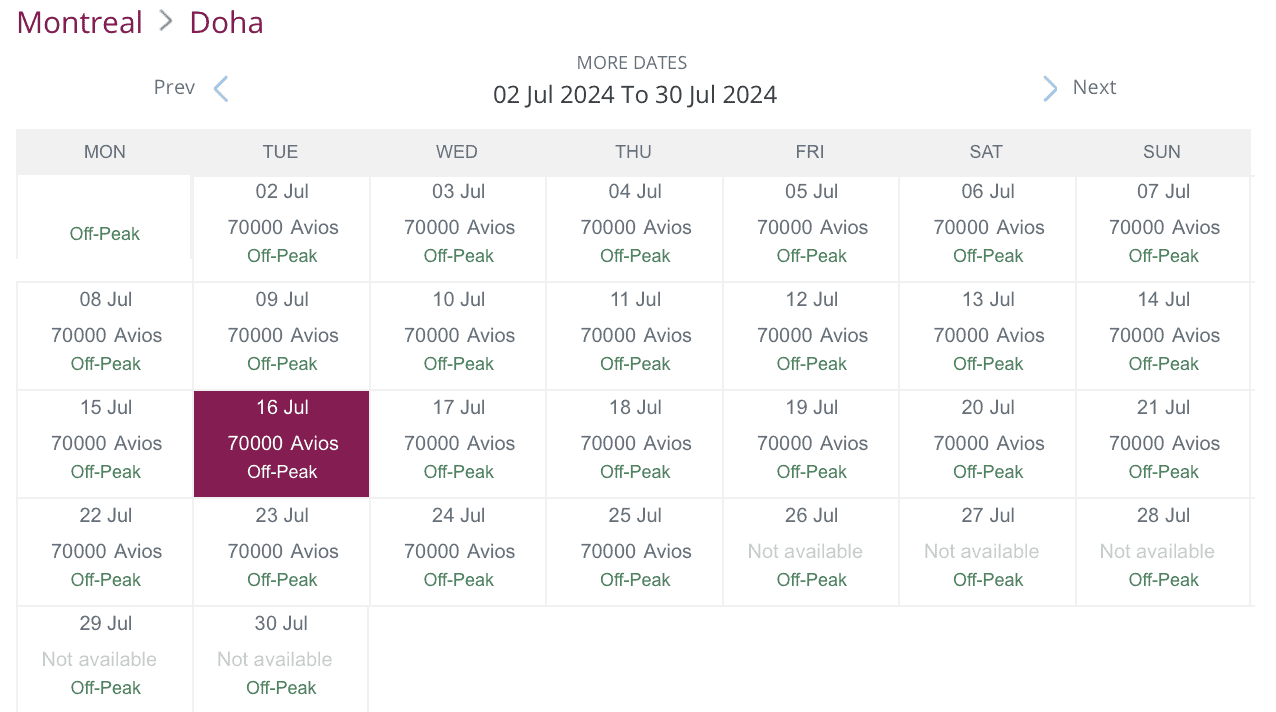
Task: Select the highlighted 16 Jul date cell
Action: click(x=282, y=443)
